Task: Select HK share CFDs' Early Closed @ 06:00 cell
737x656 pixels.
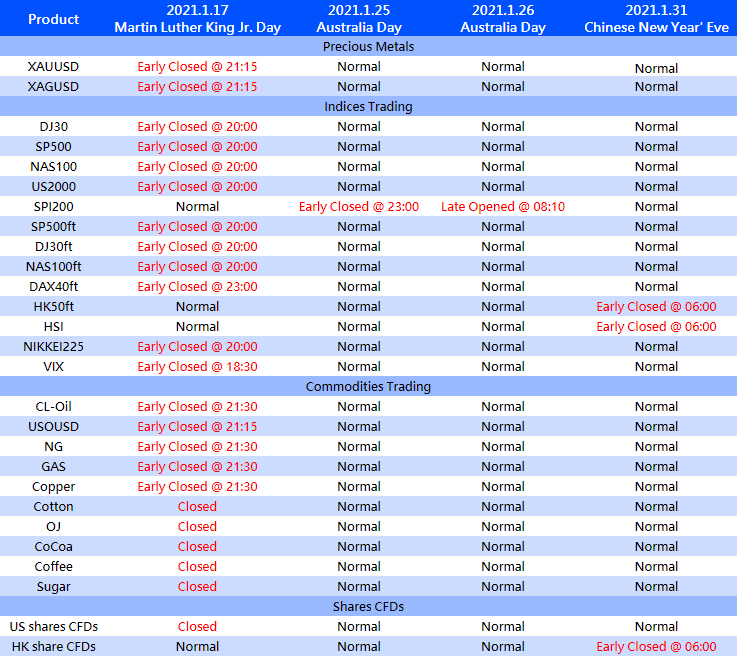Action: click(656, 647)
